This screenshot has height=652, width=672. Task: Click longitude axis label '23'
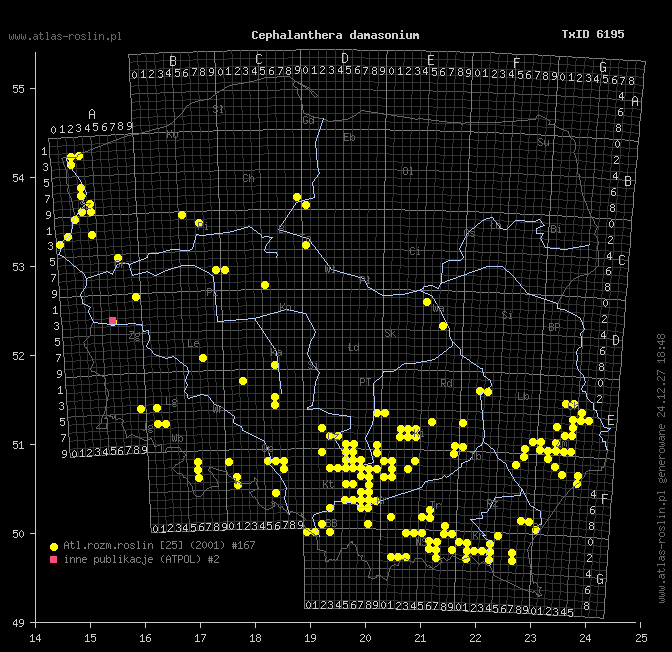tap(531, 638)
